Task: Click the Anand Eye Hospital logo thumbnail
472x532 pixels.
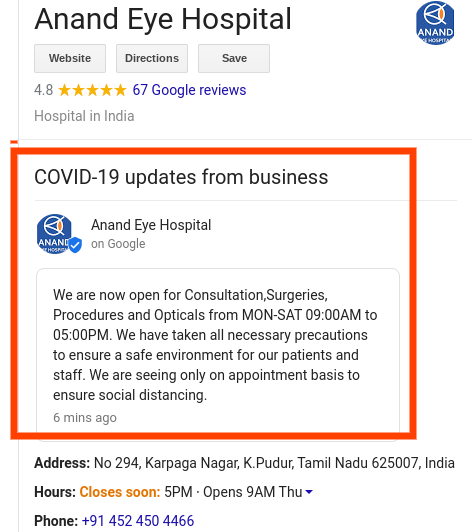Action: [435, 23]
